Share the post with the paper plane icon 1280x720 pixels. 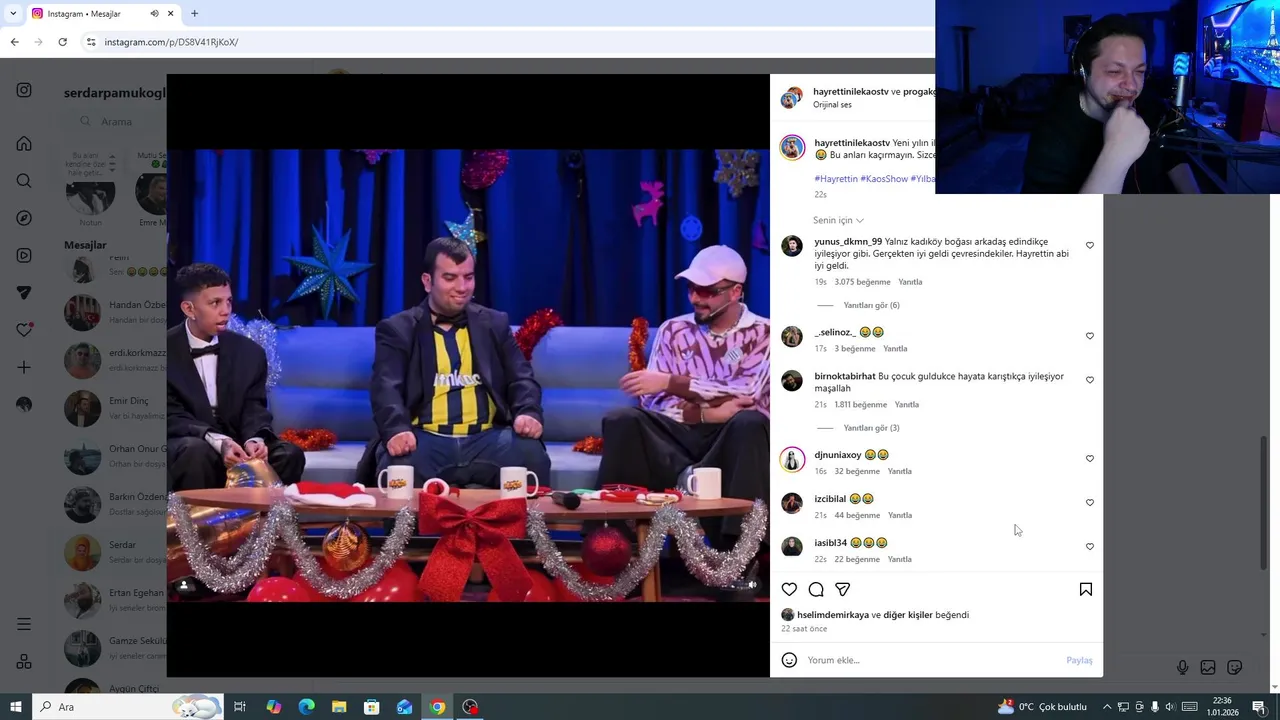(843, 589)
